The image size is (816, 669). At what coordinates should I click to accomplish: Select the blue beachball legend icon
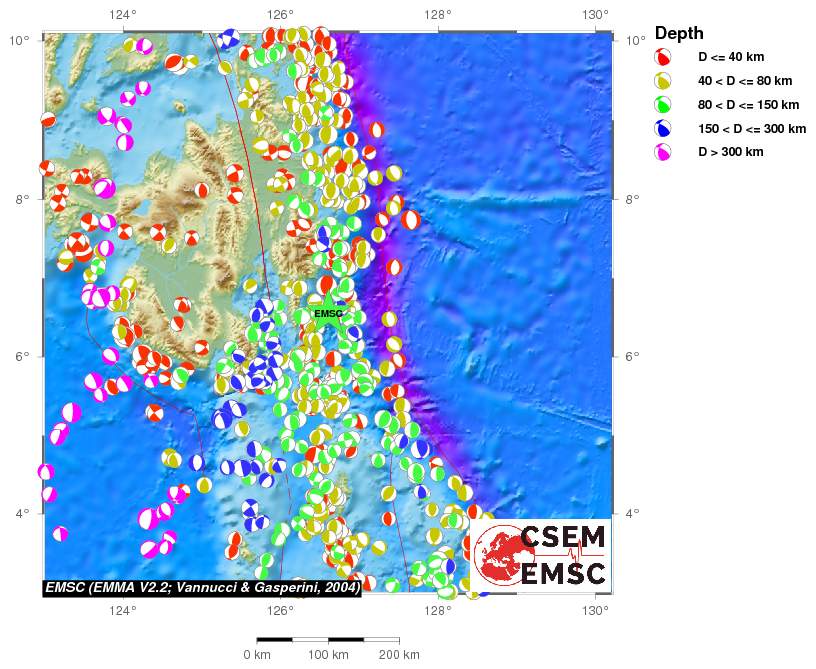pos(661,129)
